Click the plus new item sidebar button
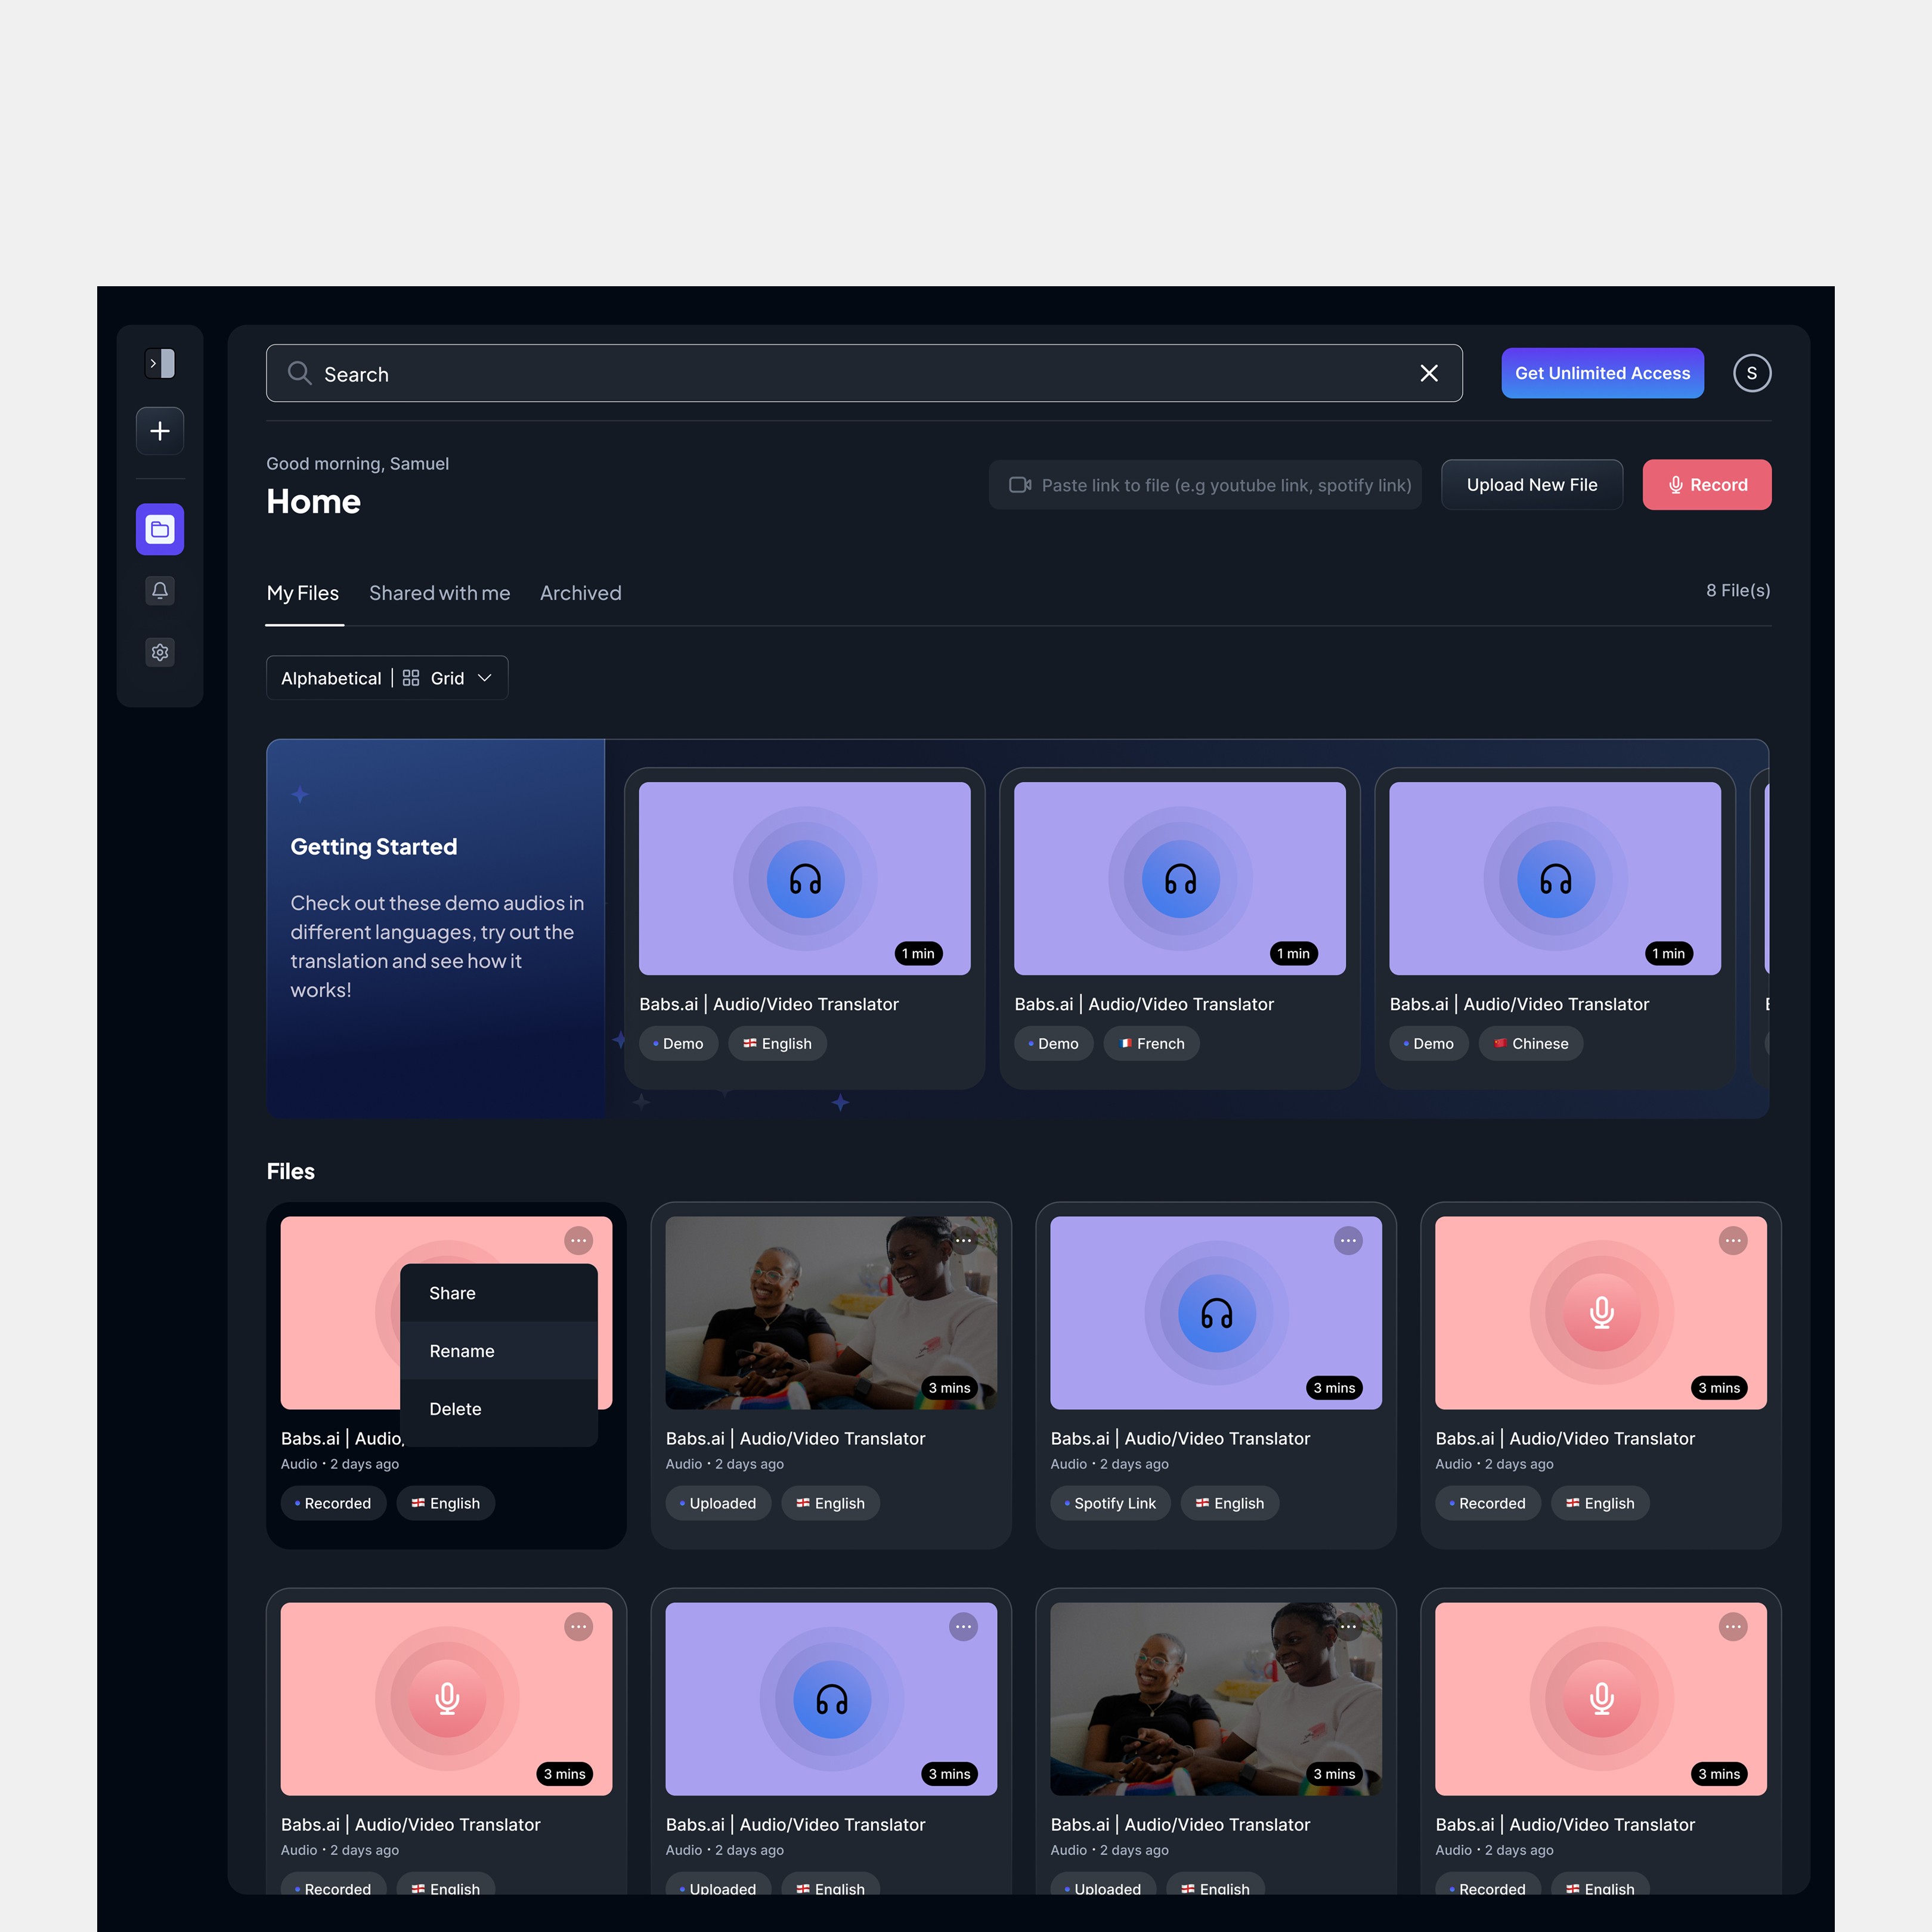 (x=160, y=431)
